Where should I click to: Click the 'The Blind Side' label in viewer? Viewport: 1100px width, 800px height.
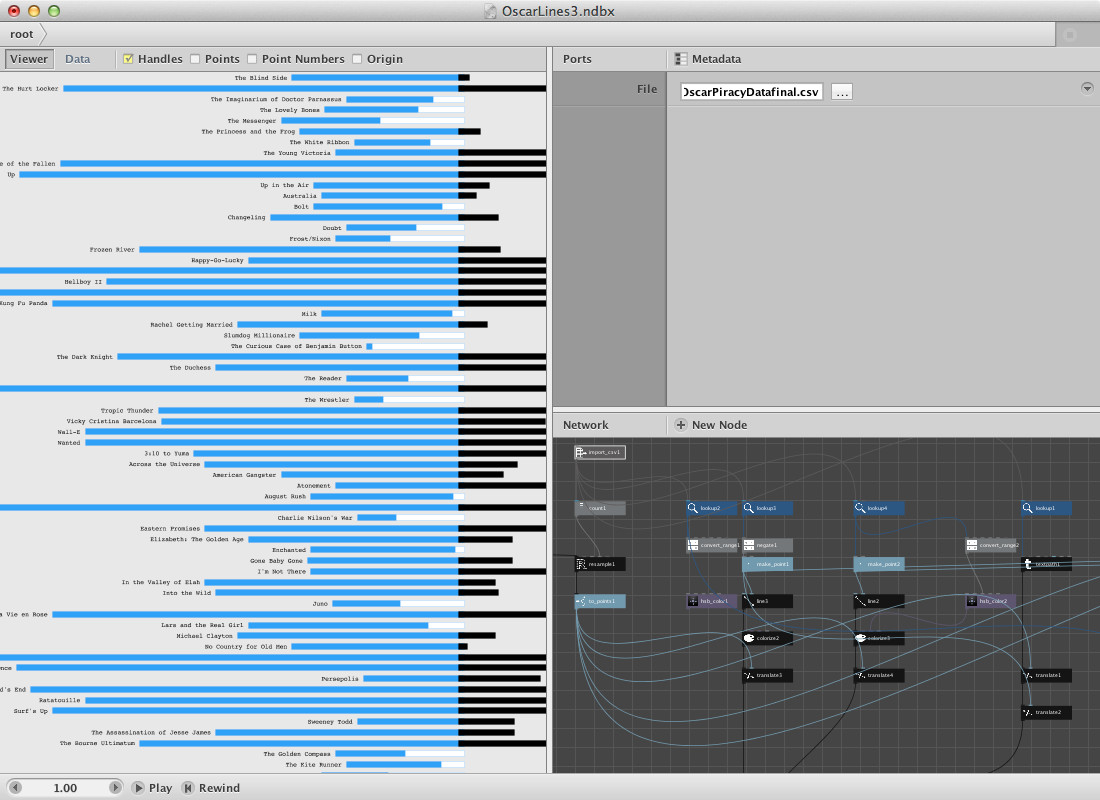[x=261, y=78]
